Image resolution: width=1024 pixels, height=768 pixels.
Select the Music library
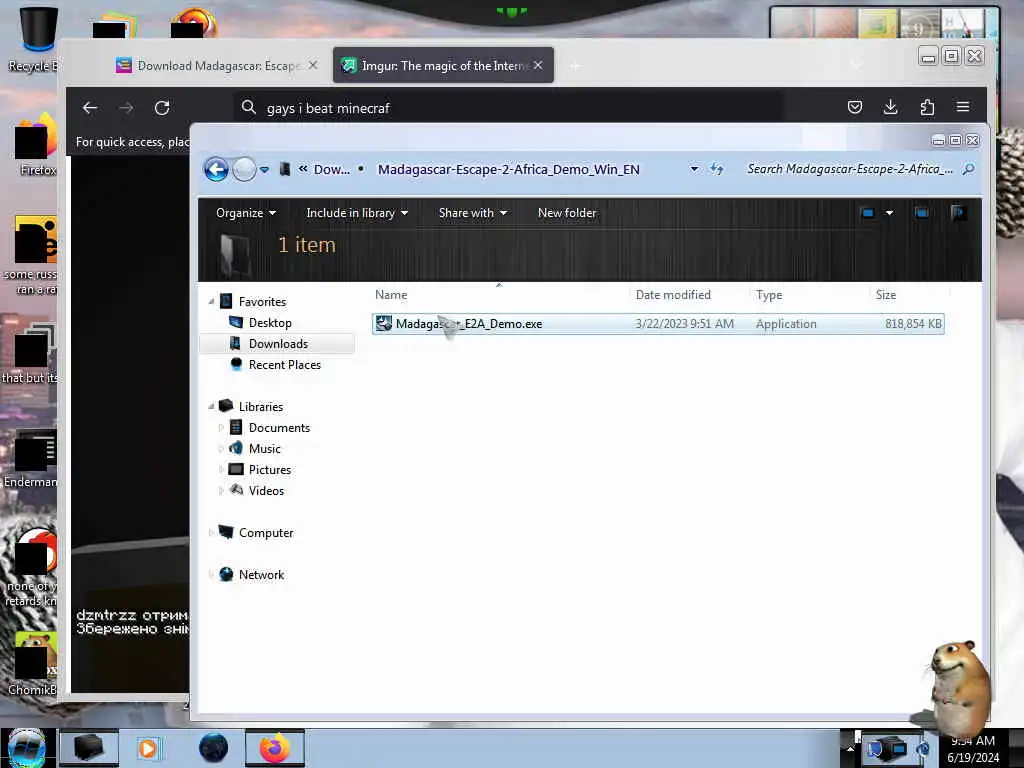coord(264,449)
